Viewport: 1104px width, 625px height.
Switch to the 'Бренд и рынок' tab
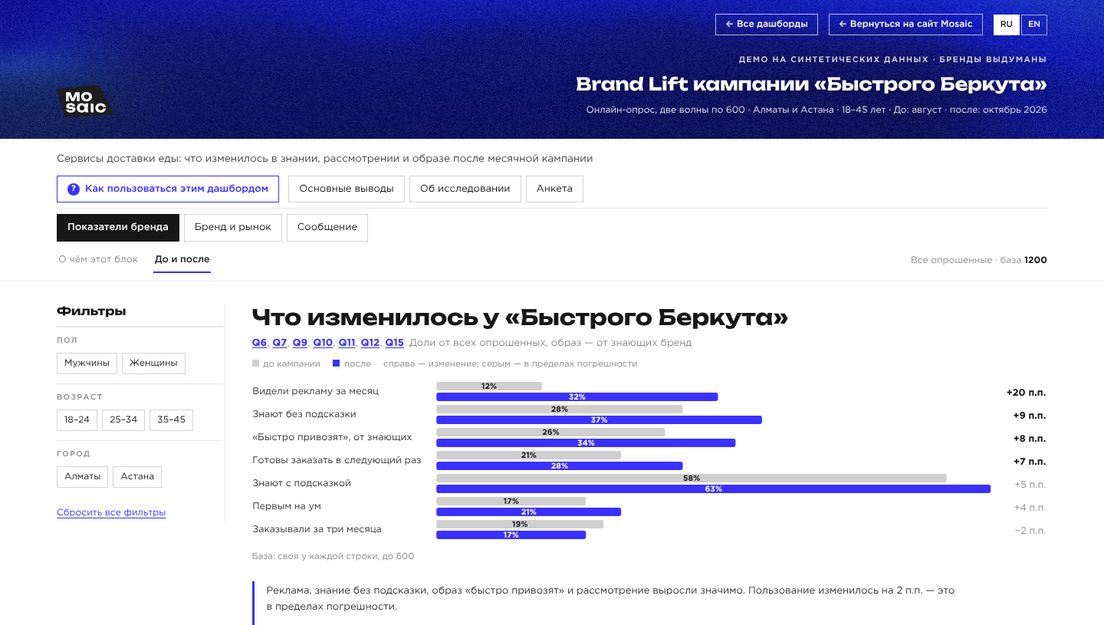232,227
